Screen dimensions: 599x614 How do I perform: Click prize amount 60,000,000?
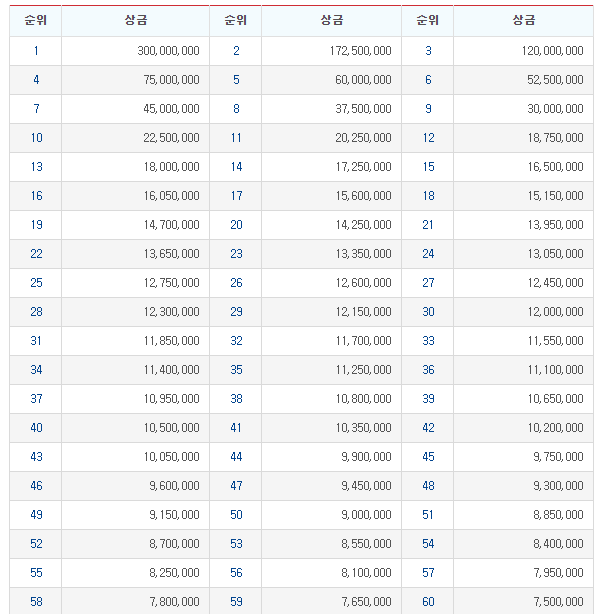[x=363, y=80]
